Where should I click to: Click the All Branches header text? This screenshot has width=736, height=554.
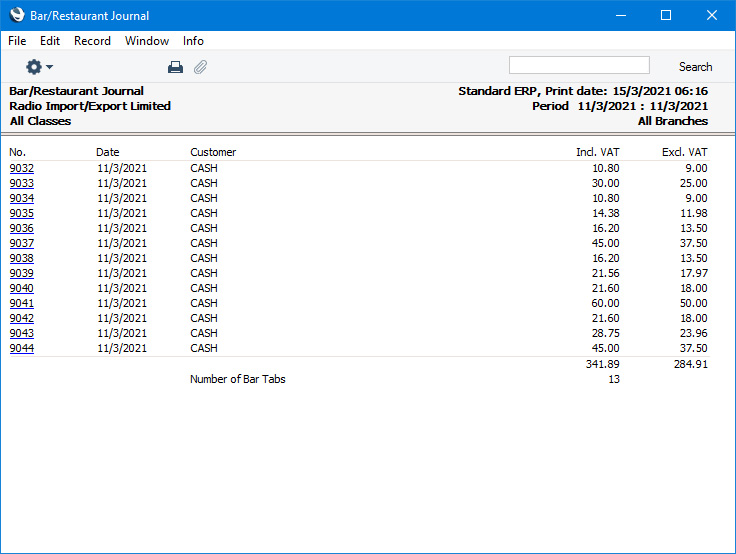click(x=673, y=121)
